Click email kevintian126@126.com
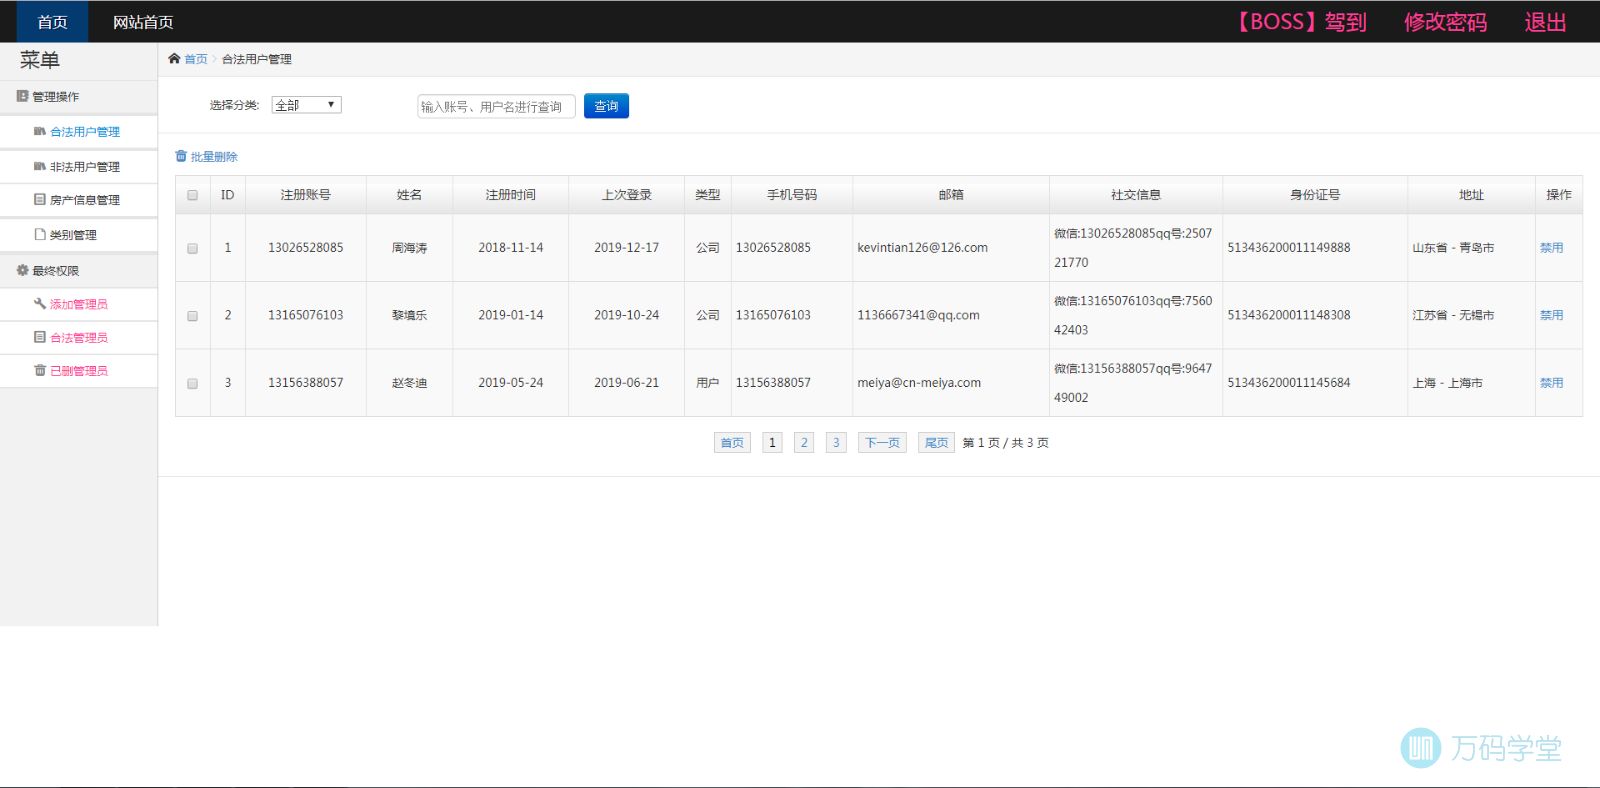Viewport: 1600px width, 788px height. [x=922, y=248]
